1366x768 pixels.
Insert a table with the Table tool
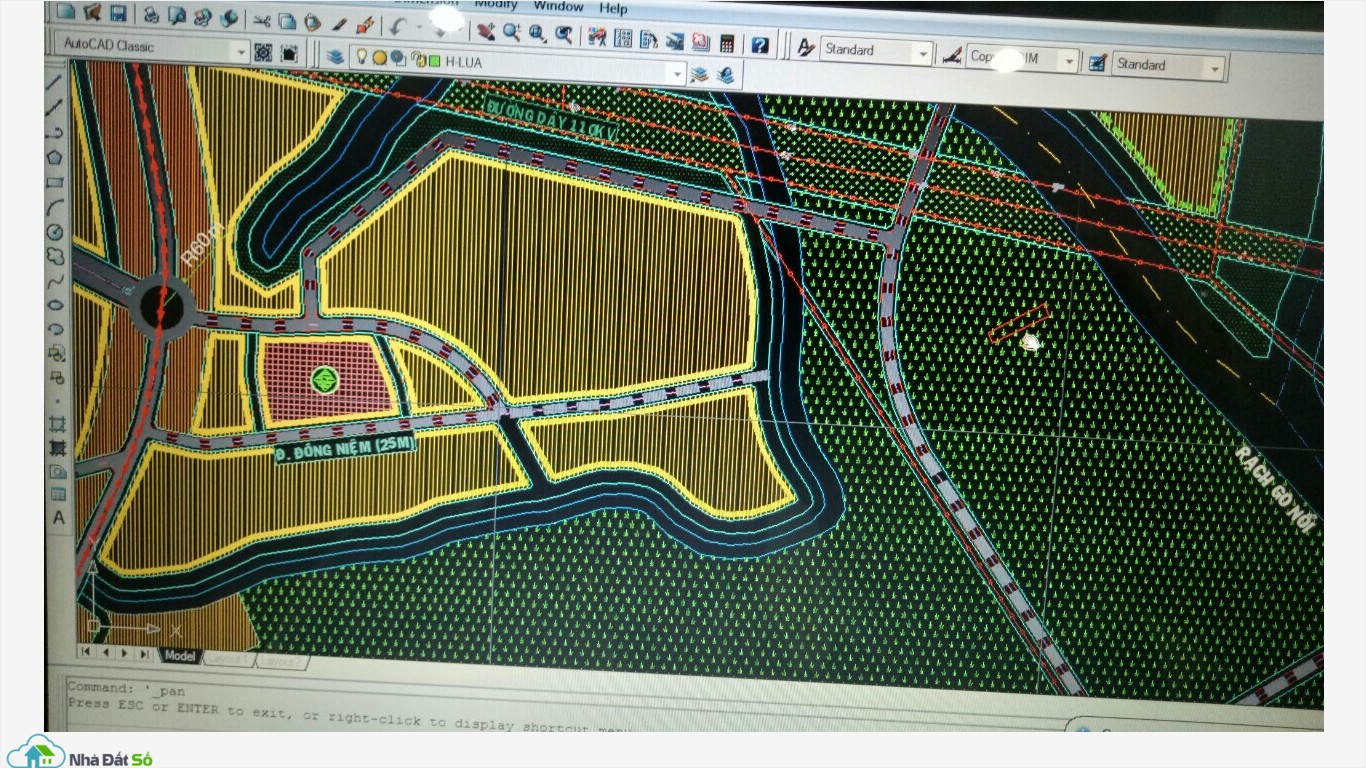pyautogui.click(x=58, y=494)
